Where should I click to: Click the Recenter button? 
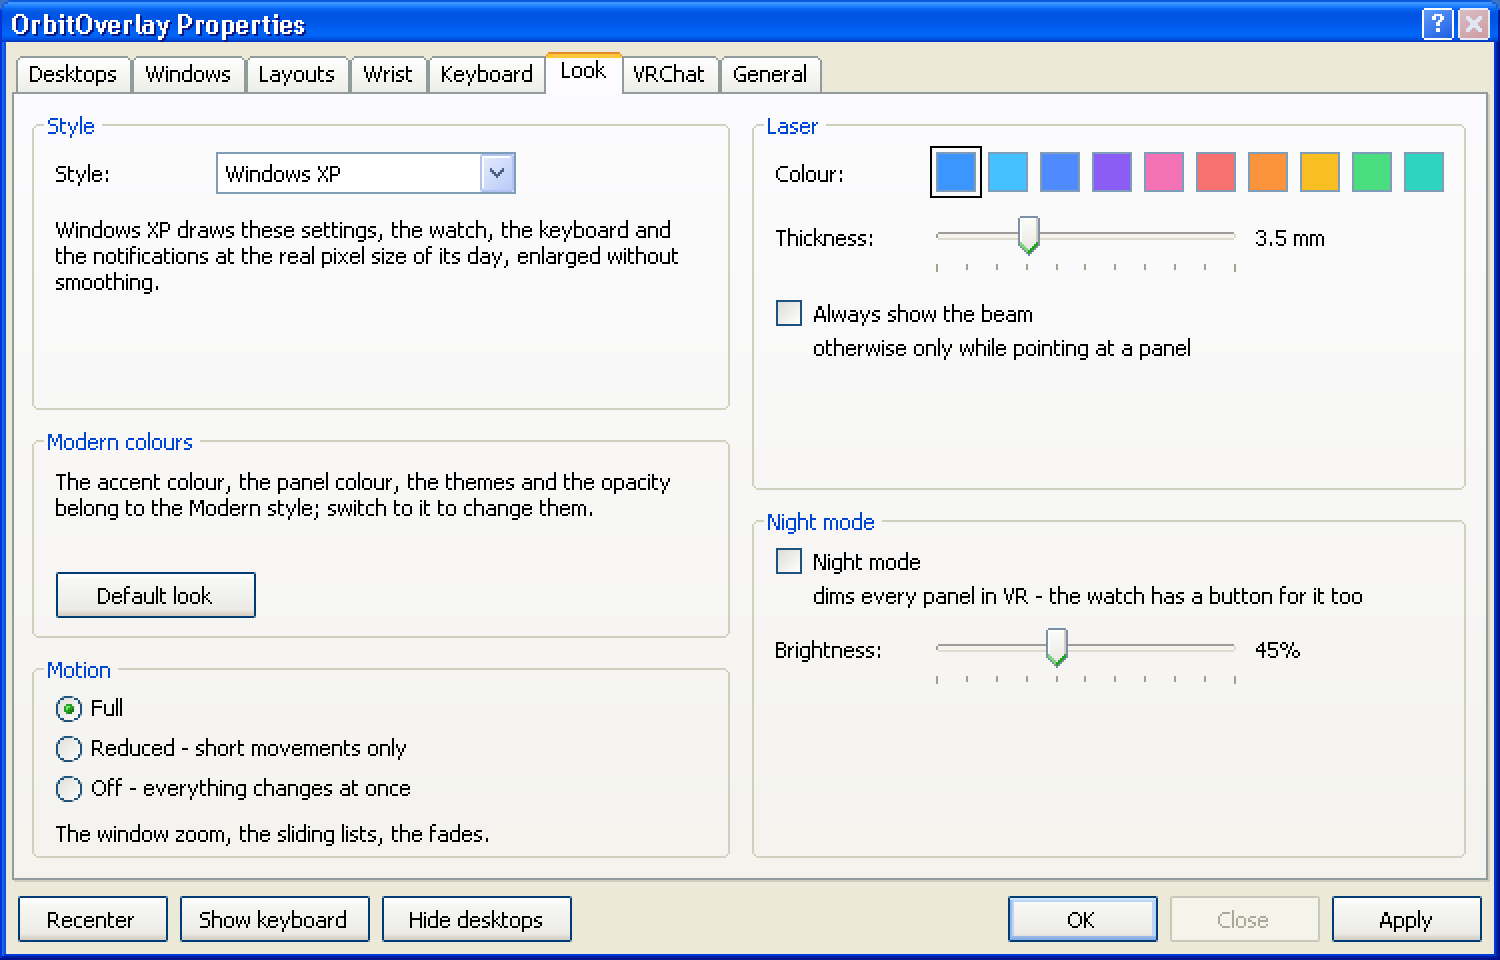(x=93, y=919)
